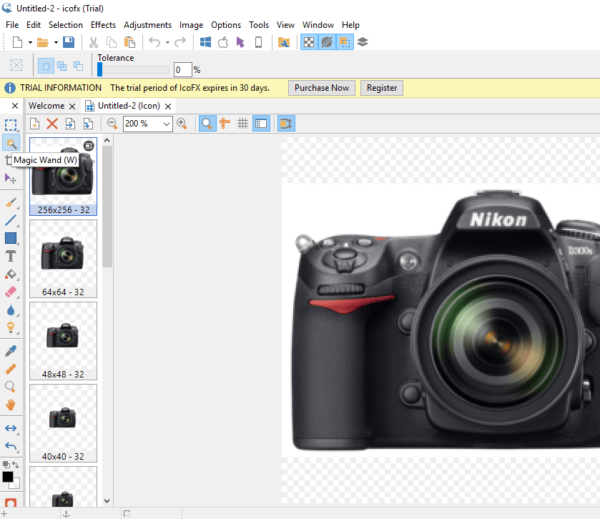
Task: Switch to the Welcome tab
Action: point(46,106)
